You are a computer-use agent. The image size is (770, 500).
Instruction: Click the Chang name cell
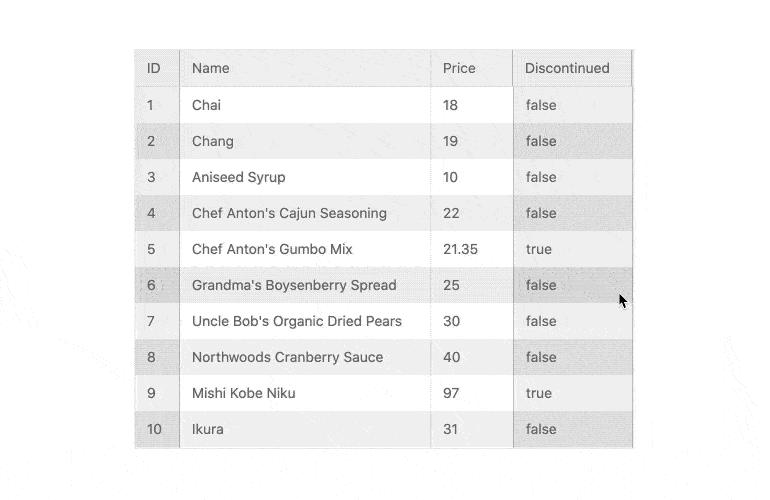pos(213,141)
